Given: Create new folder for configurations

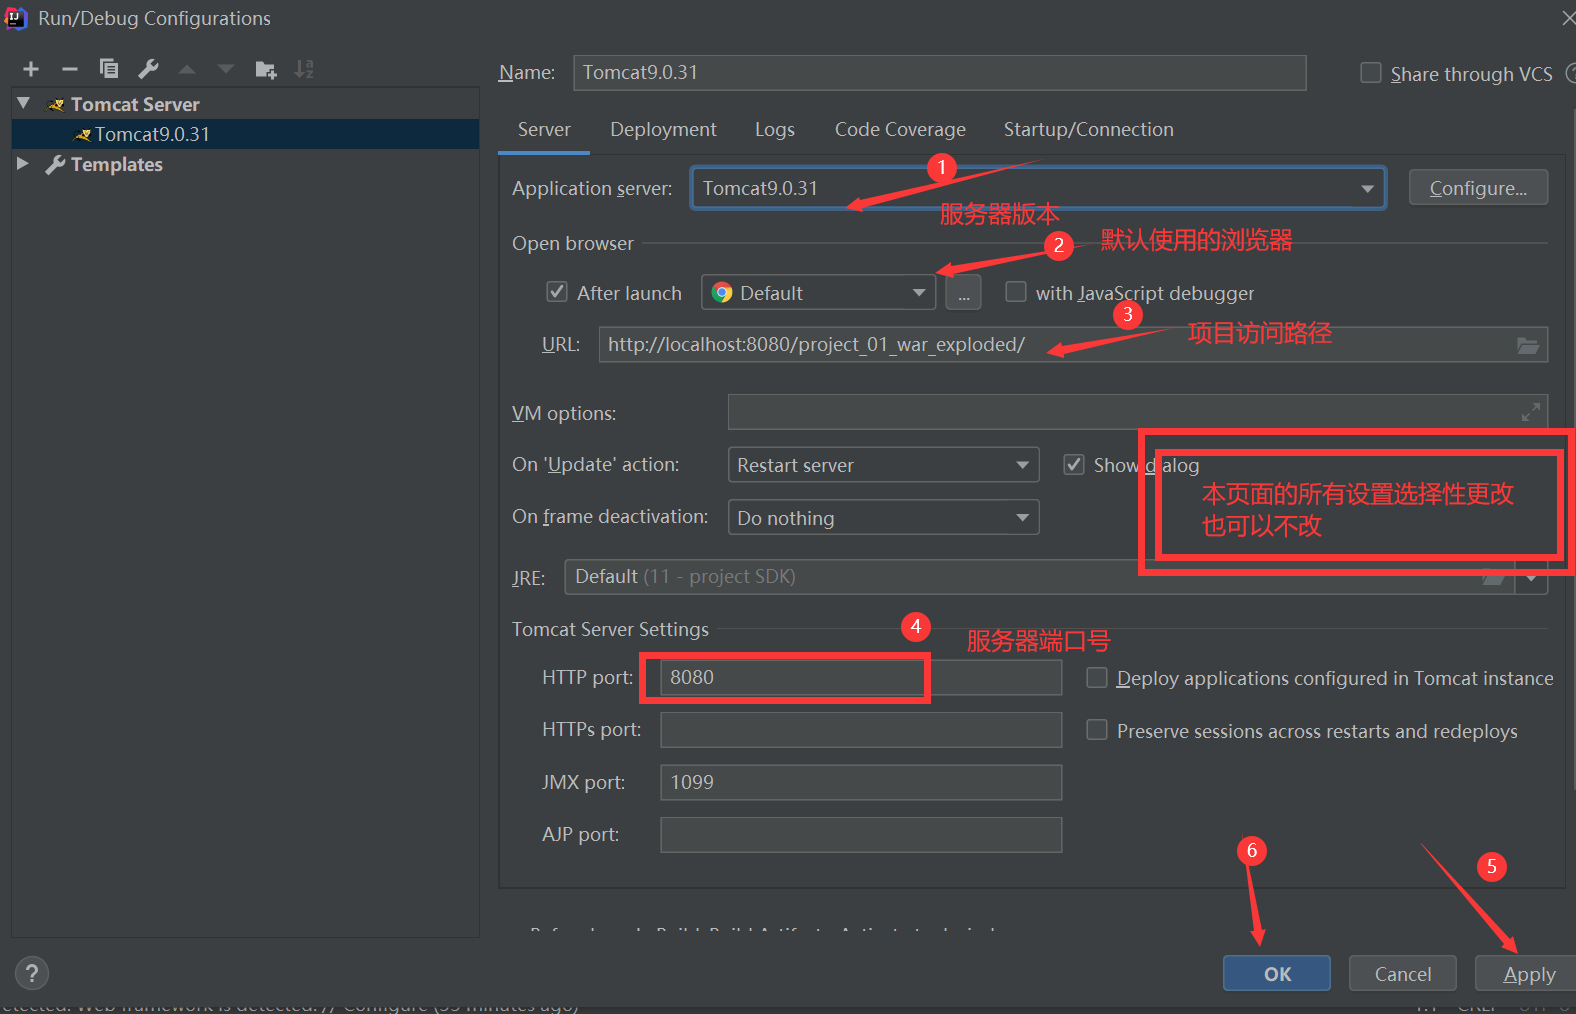Looking at the screenshot, I should (x=265, y=69).
